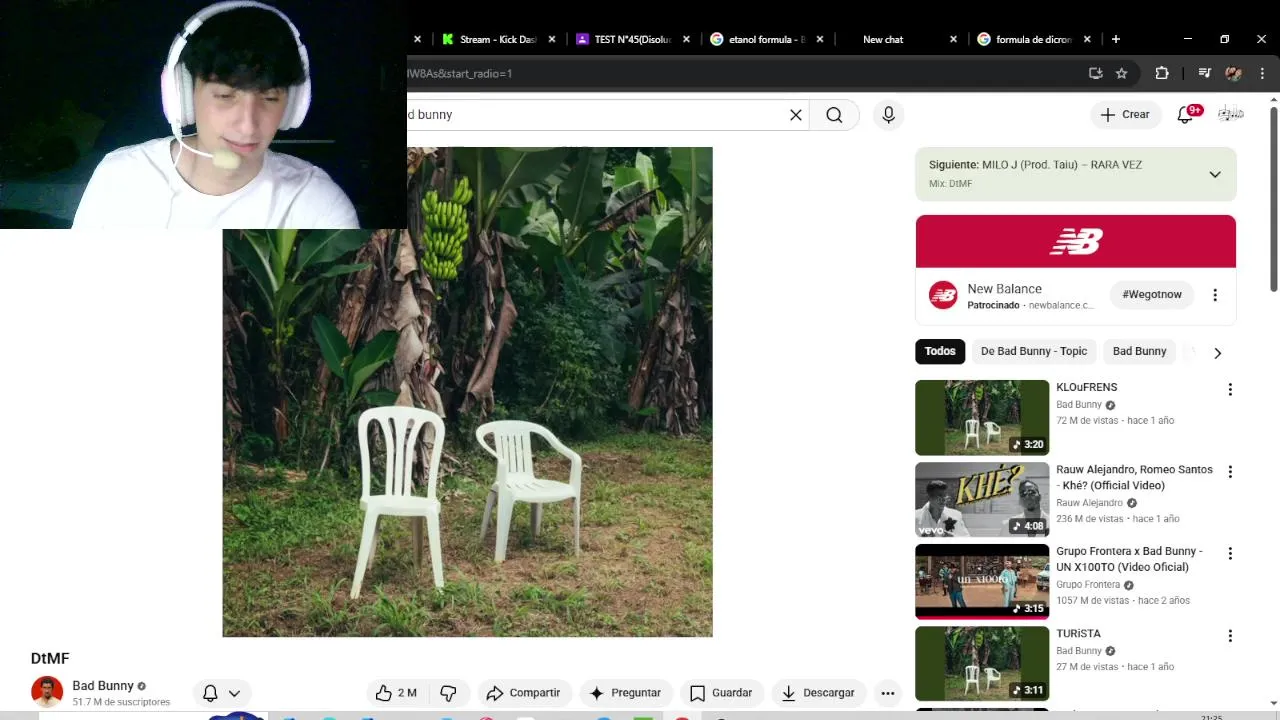Open the Chrome extensions puzzle icon
The width and height of the screenshot is (1280, 720).
click(x=1161, y=73)
